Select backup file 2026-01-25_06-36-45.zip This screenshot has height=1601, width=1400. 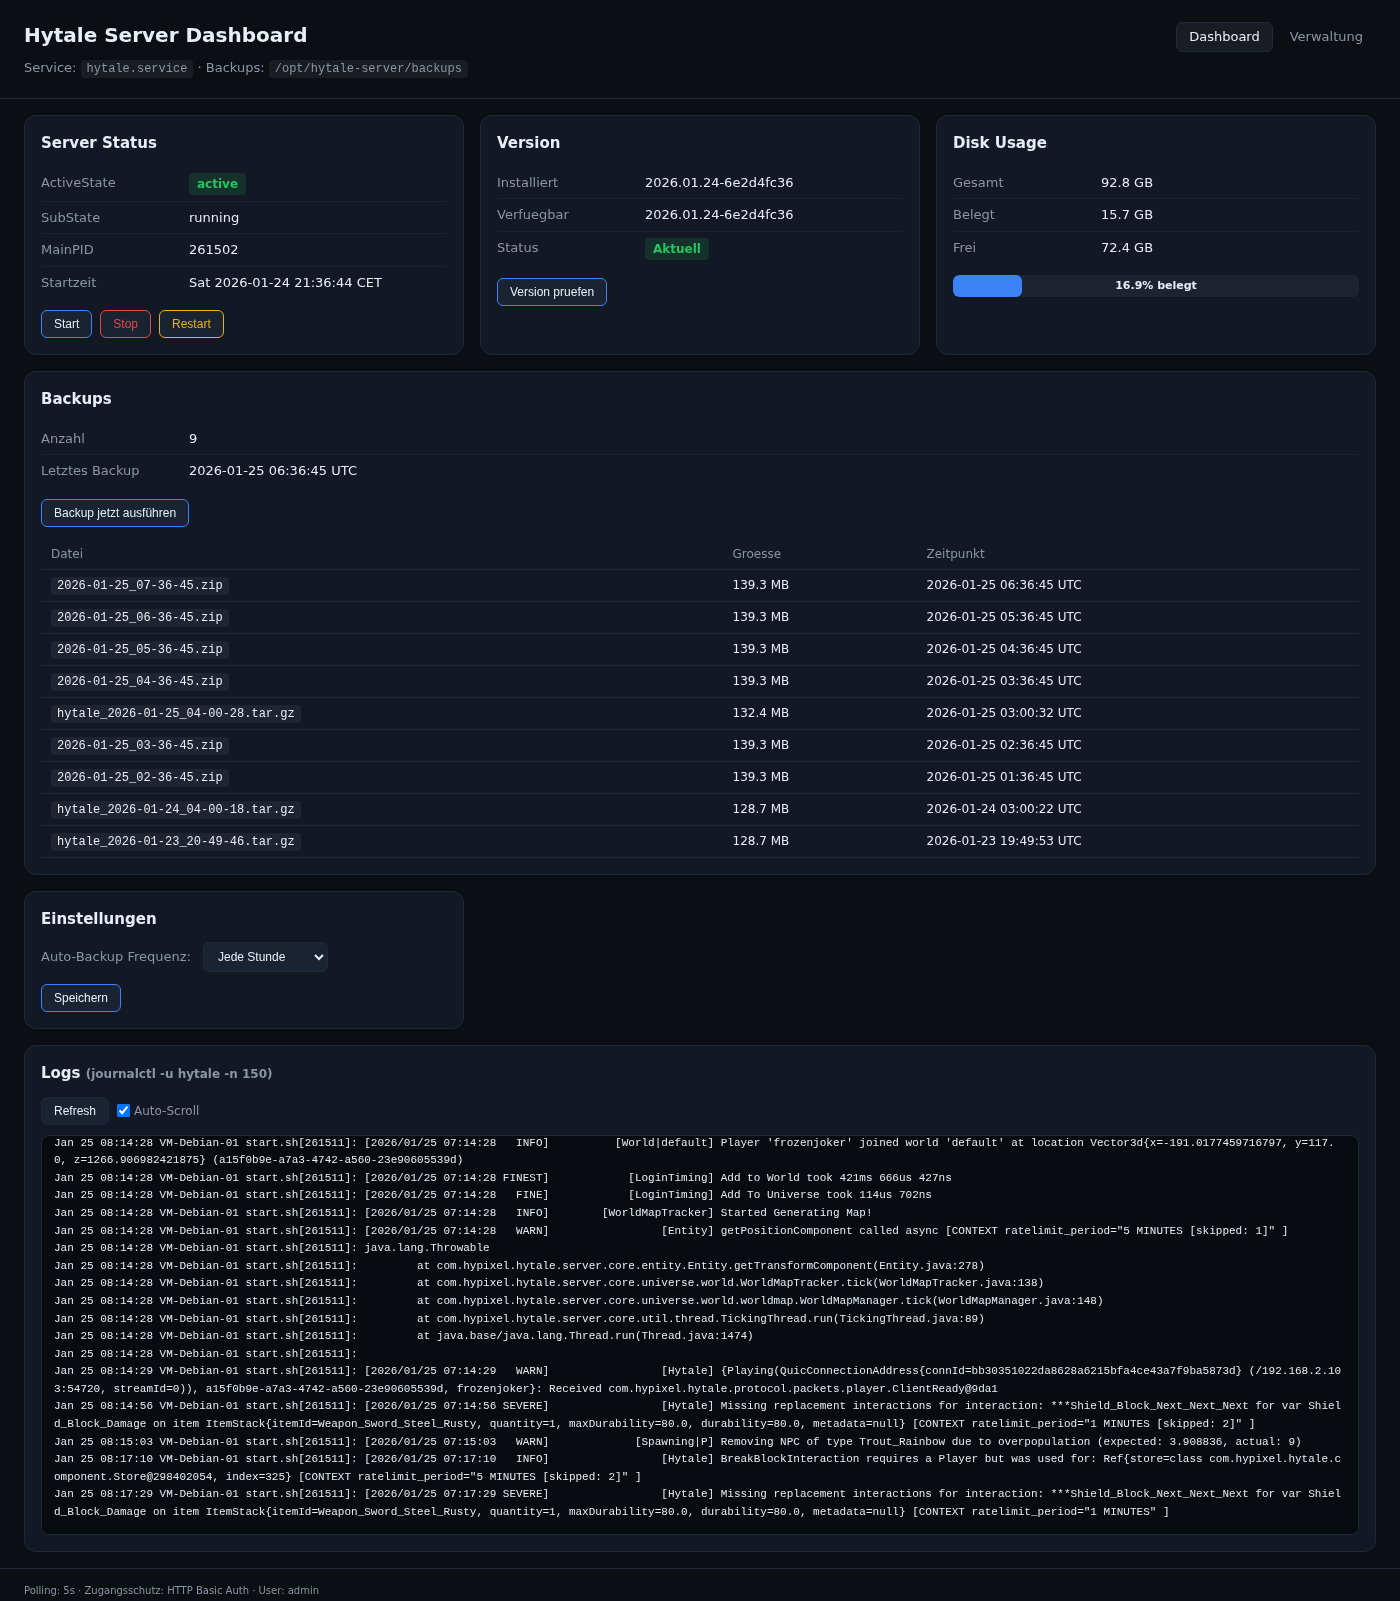pos(140,618)
